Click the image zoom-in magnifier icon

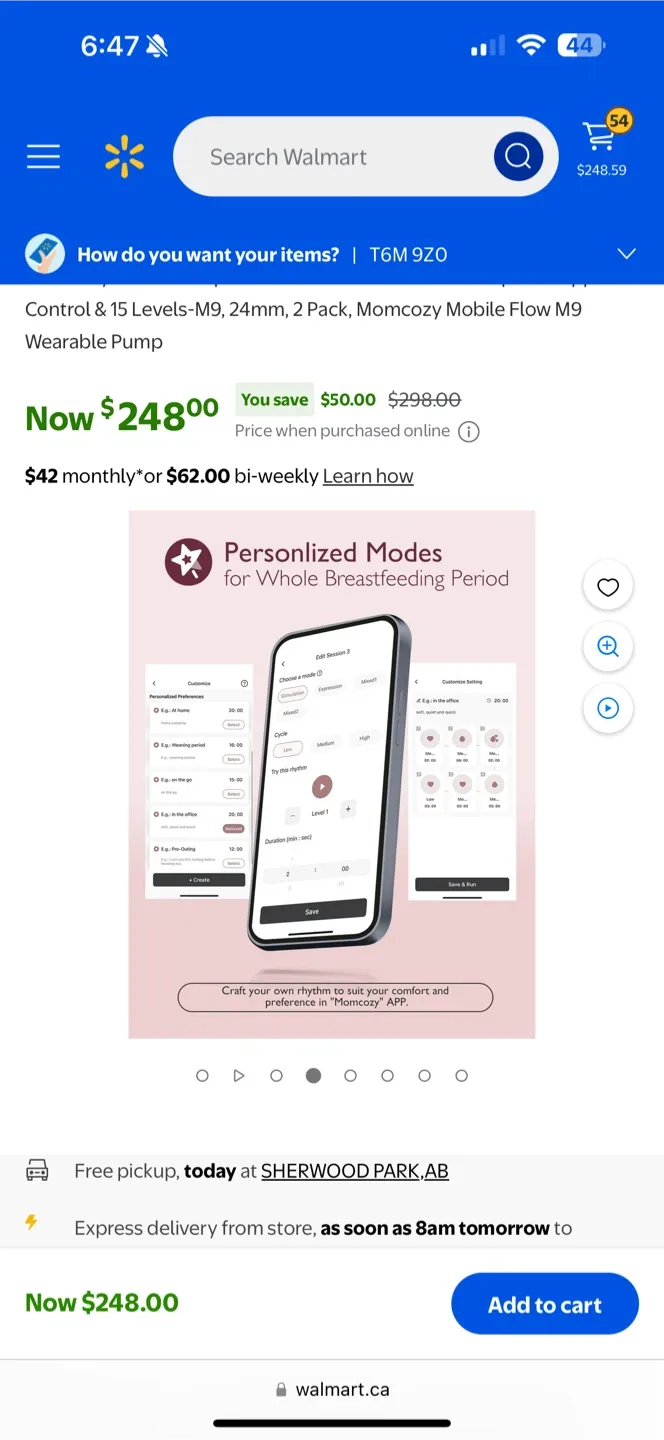coord(608,647)
